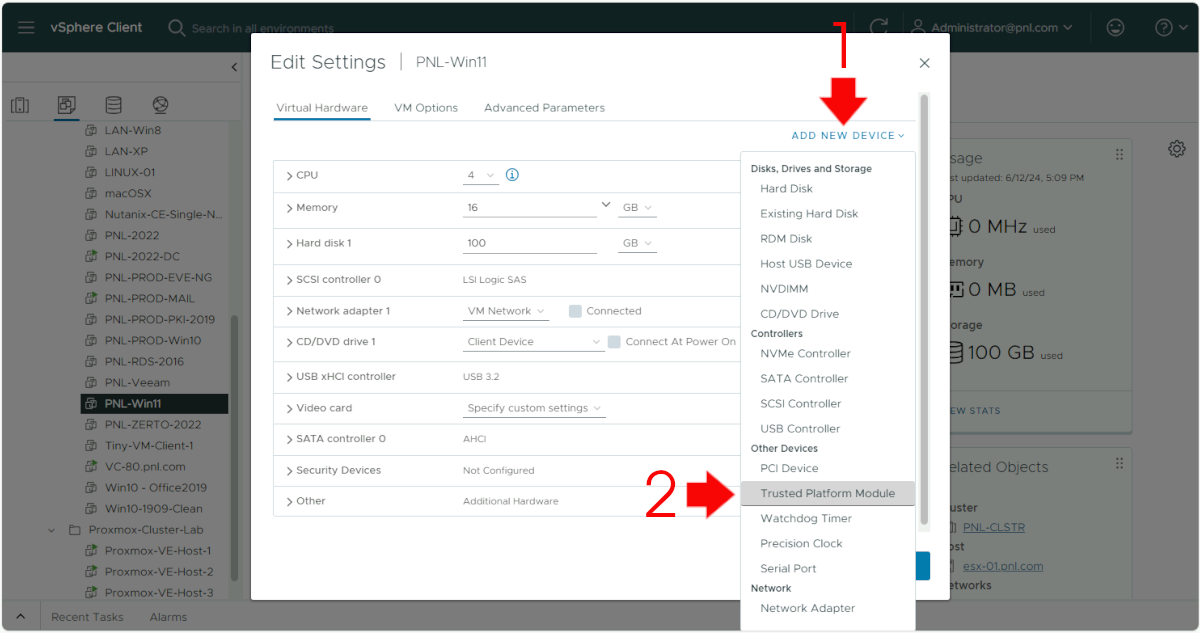Open the vSphere Client hamburger menu
The height and width of the screenshot is (633, 1200).
coord(27,27)
